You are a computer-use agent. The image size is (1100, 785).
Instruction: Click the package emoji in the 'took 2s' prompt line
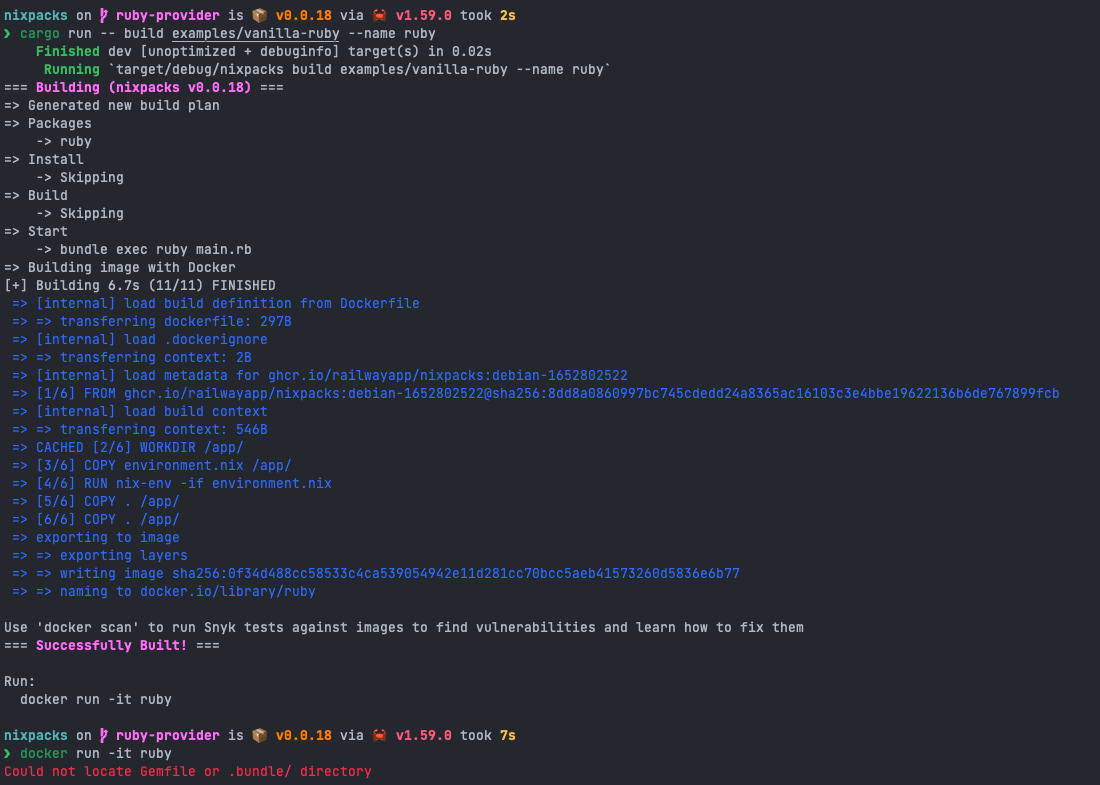pyautogui.click(x=260, y=15)
